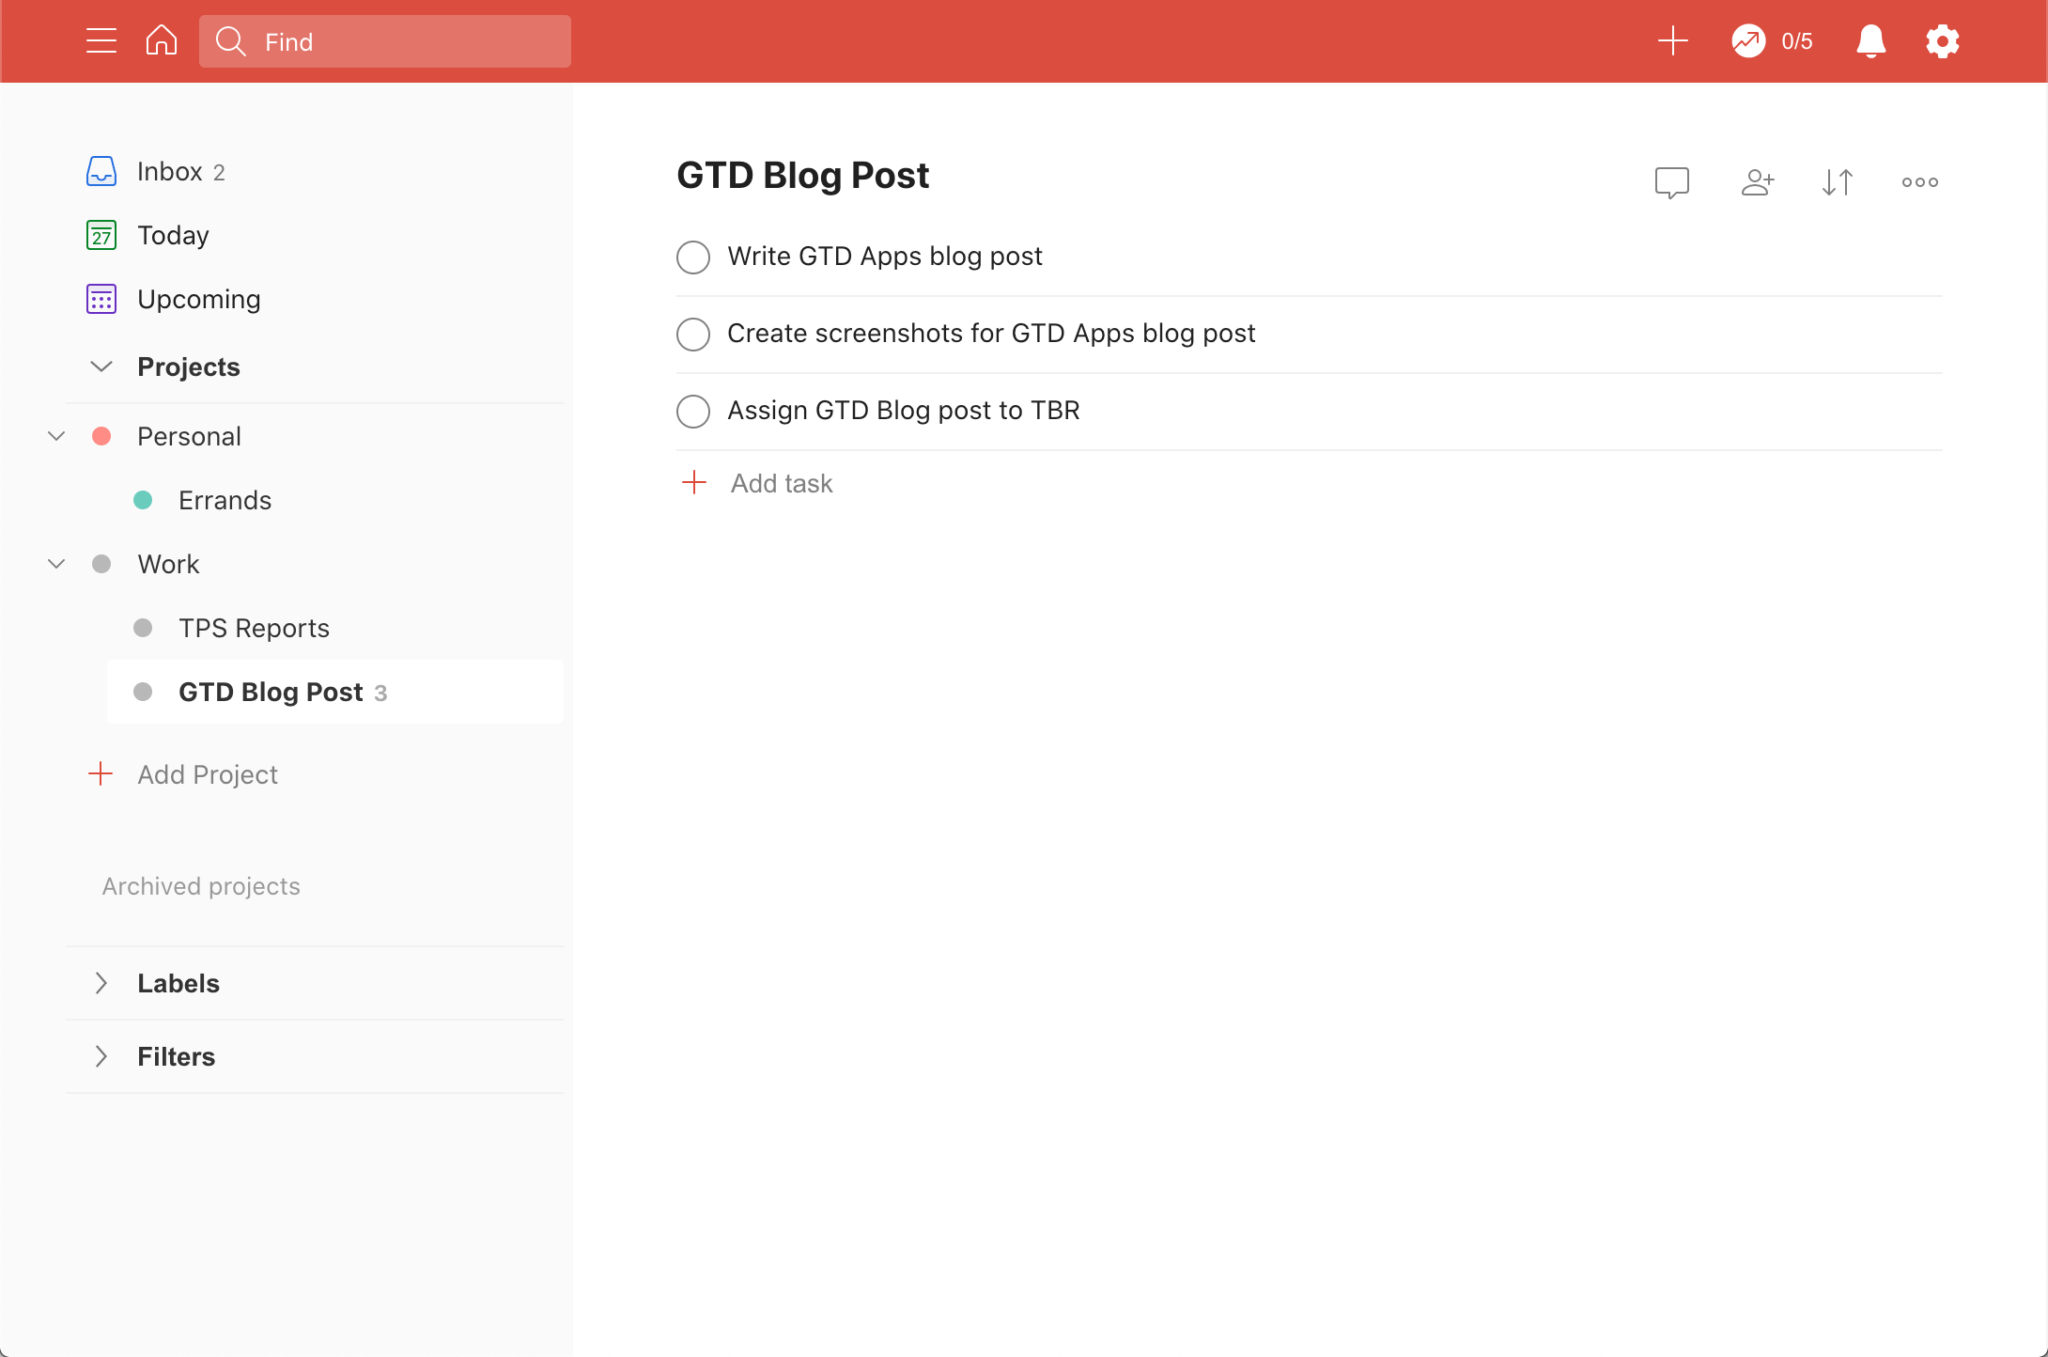Click the magnifier search icon

(230, 41)
